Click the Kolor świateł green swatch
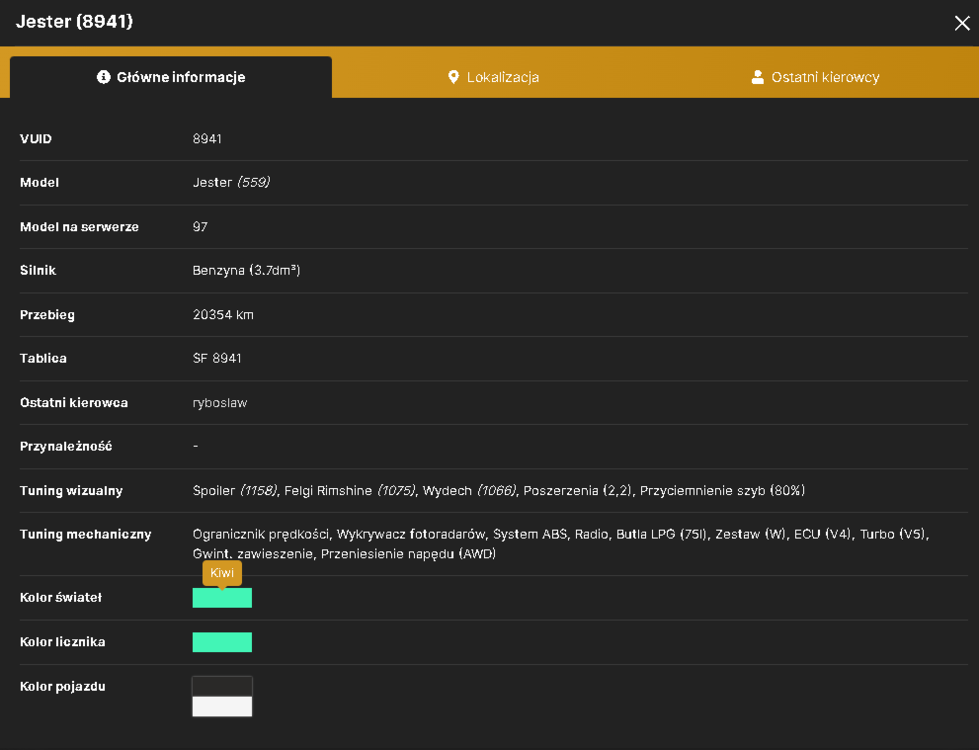The height and width of the screenshot is (750, 979). pos(222,598)
